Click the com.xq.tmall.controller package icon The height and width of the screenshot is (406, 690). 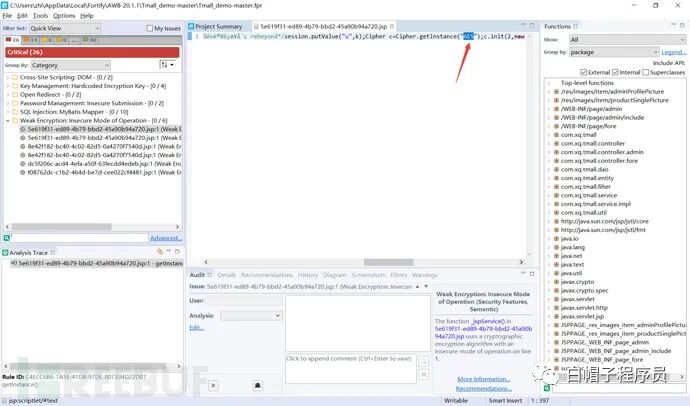point(556,143)
